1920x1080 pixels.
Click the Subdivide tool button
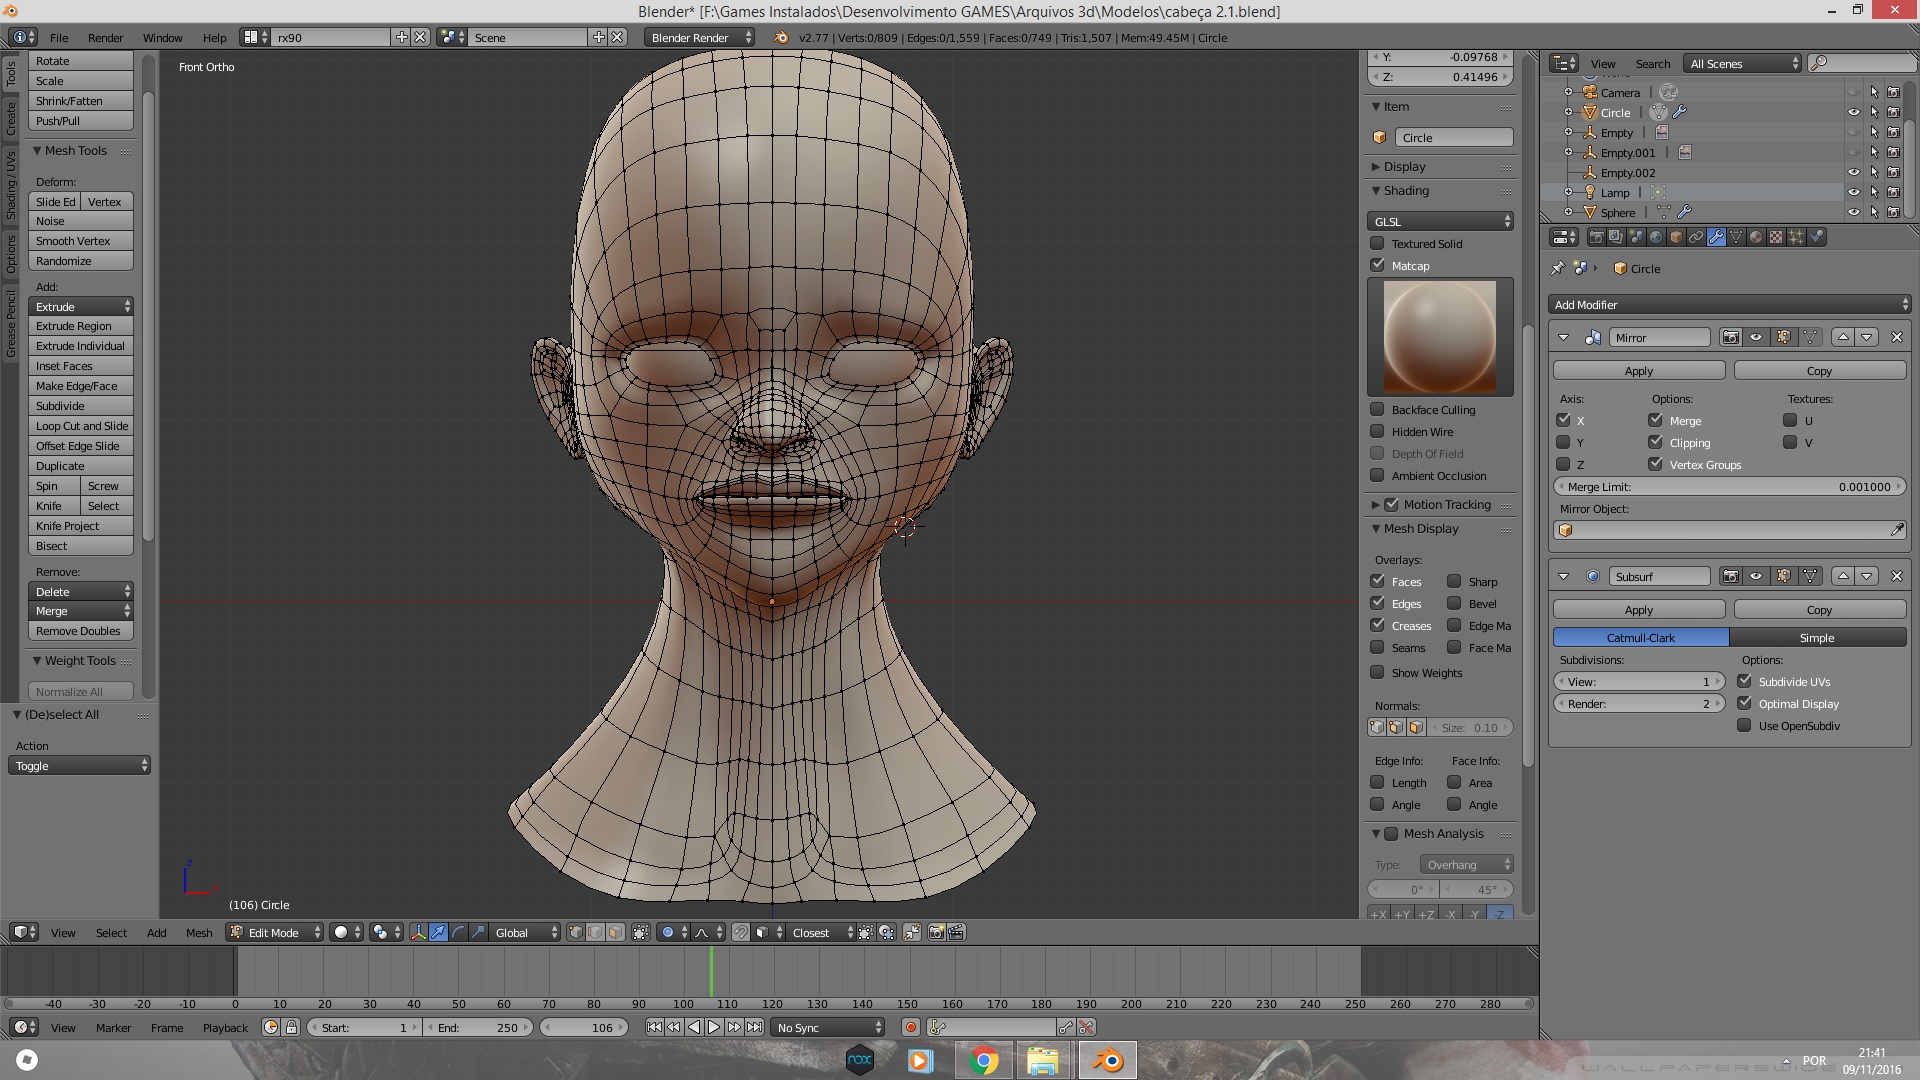81,406
